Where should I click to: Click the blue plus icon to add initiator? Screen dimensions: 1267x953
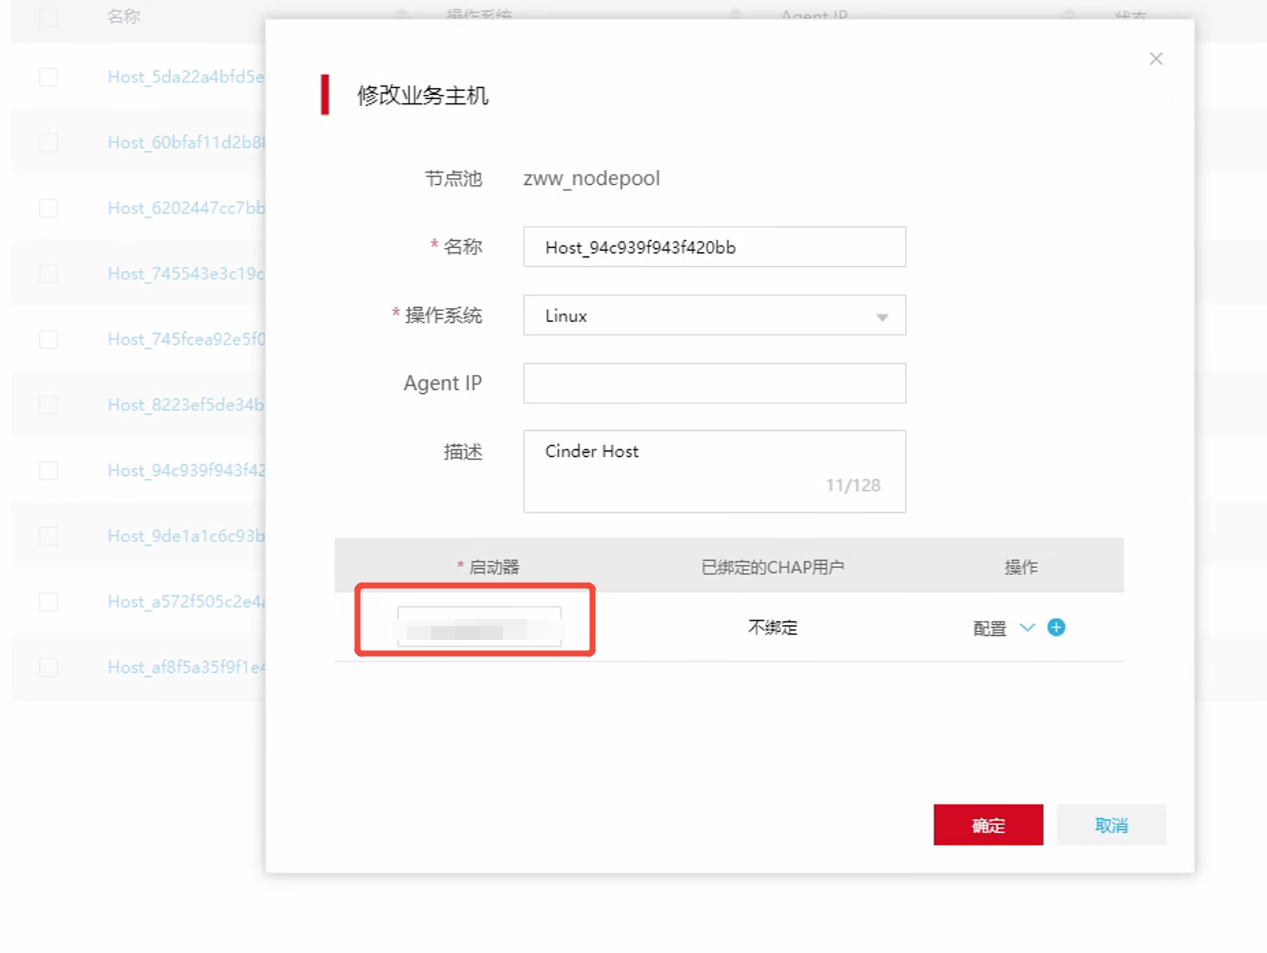click(x=1056, y=627)
